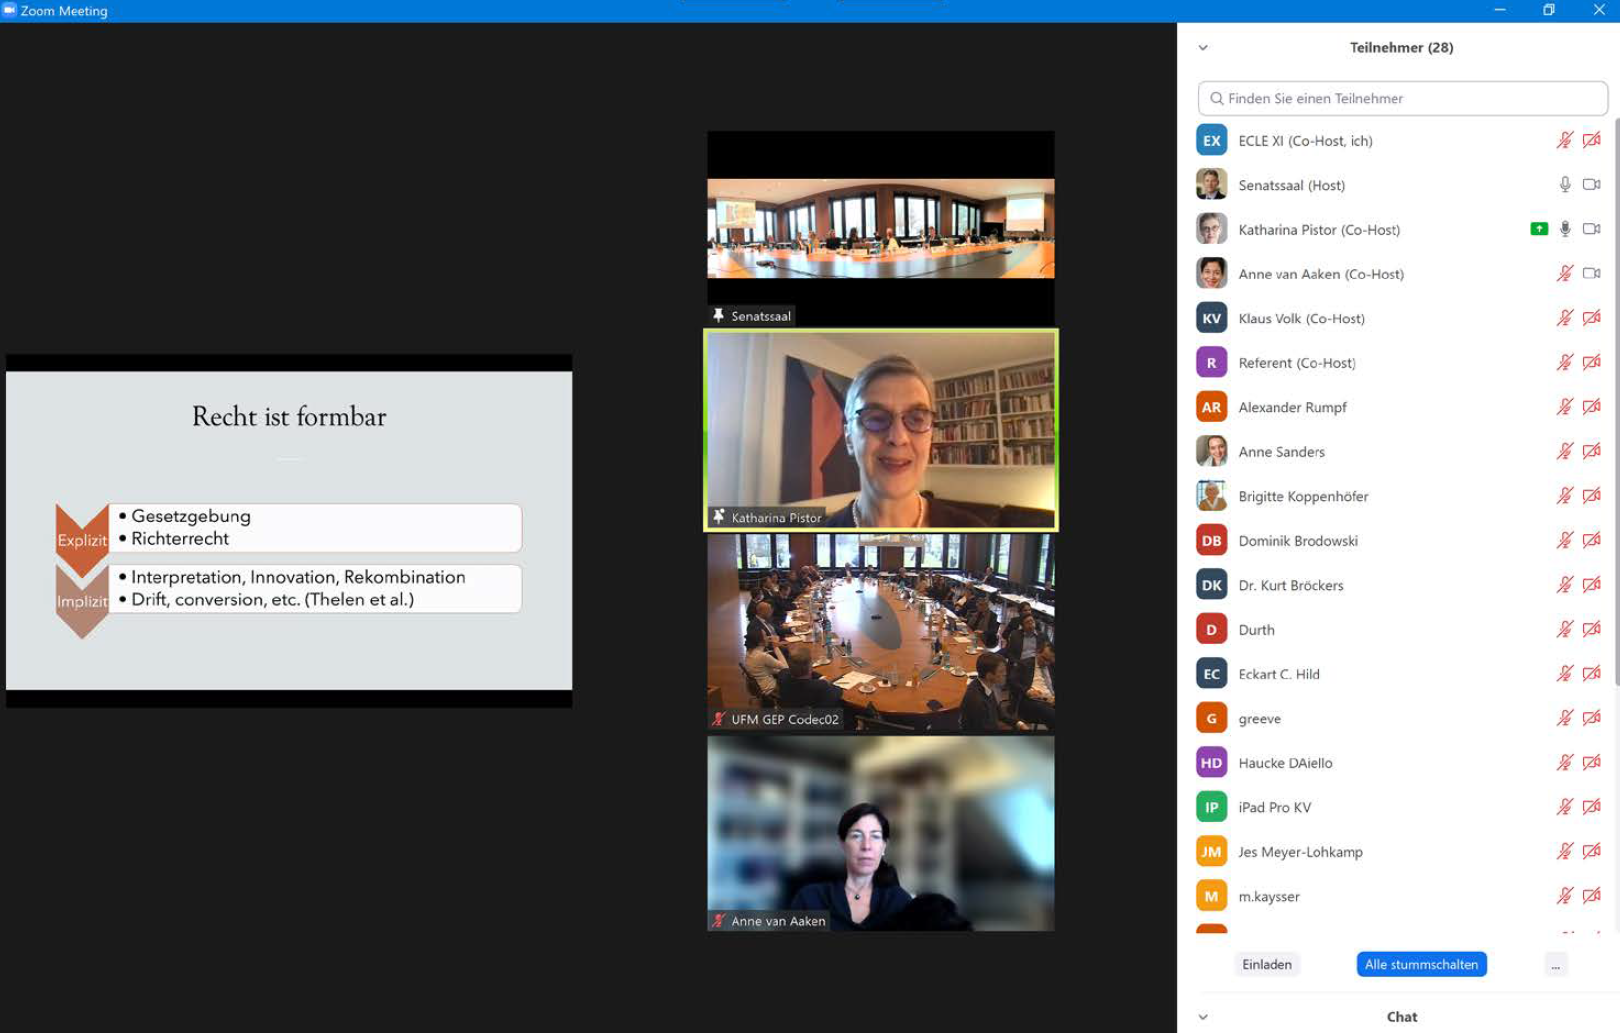Click participant list scrollbar
Image resolution: width=1620 pixels, height=1033 pixels.
[1616, 400]
